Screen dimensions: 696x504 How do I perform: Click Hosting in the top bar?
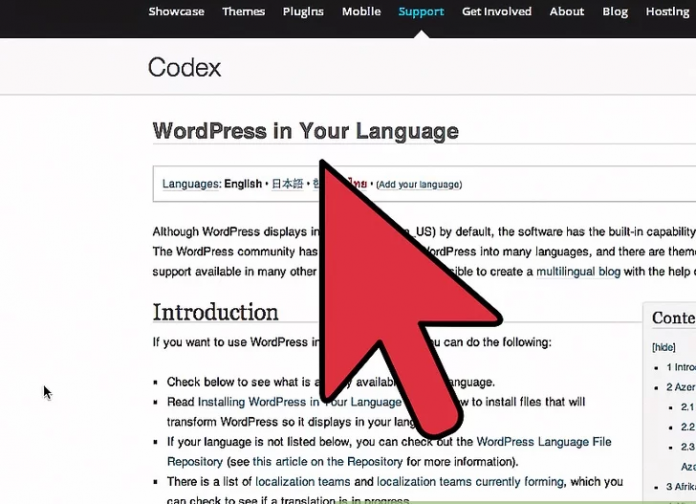point(667,12)
